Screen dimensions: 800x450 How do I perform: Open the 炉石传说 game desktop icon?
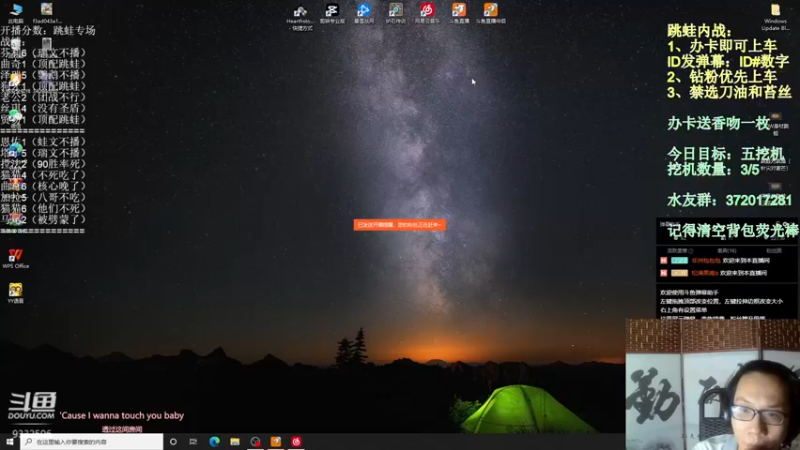pos(395,14)
